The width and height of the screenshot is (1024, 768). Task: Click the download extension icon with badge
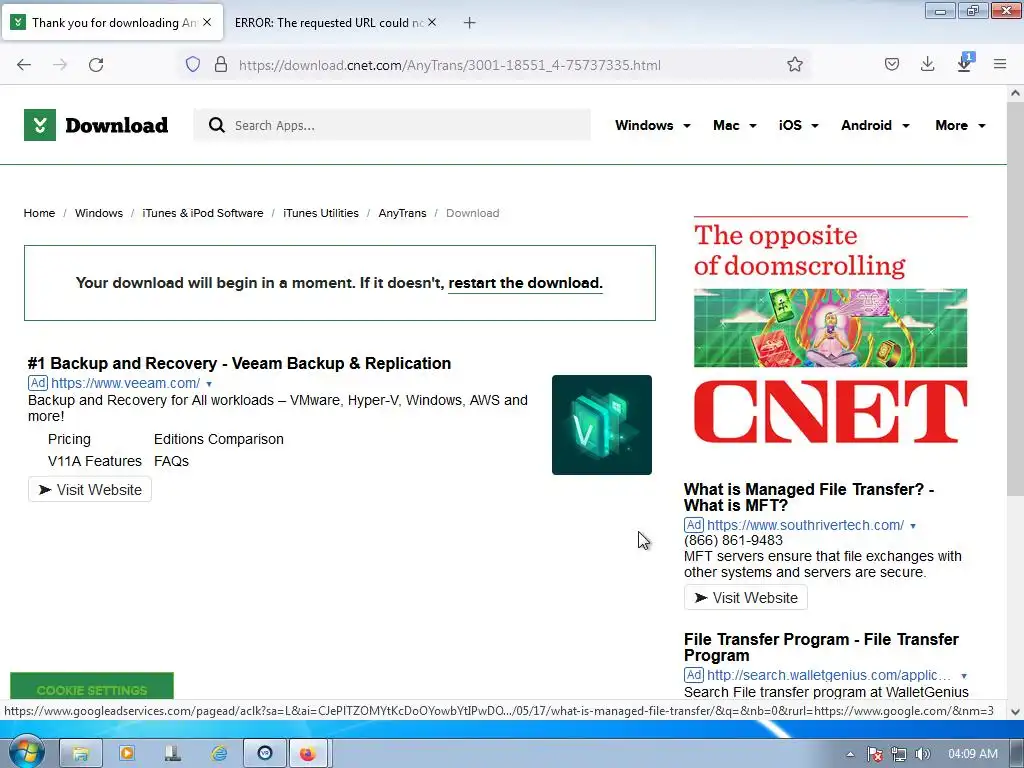965,63
